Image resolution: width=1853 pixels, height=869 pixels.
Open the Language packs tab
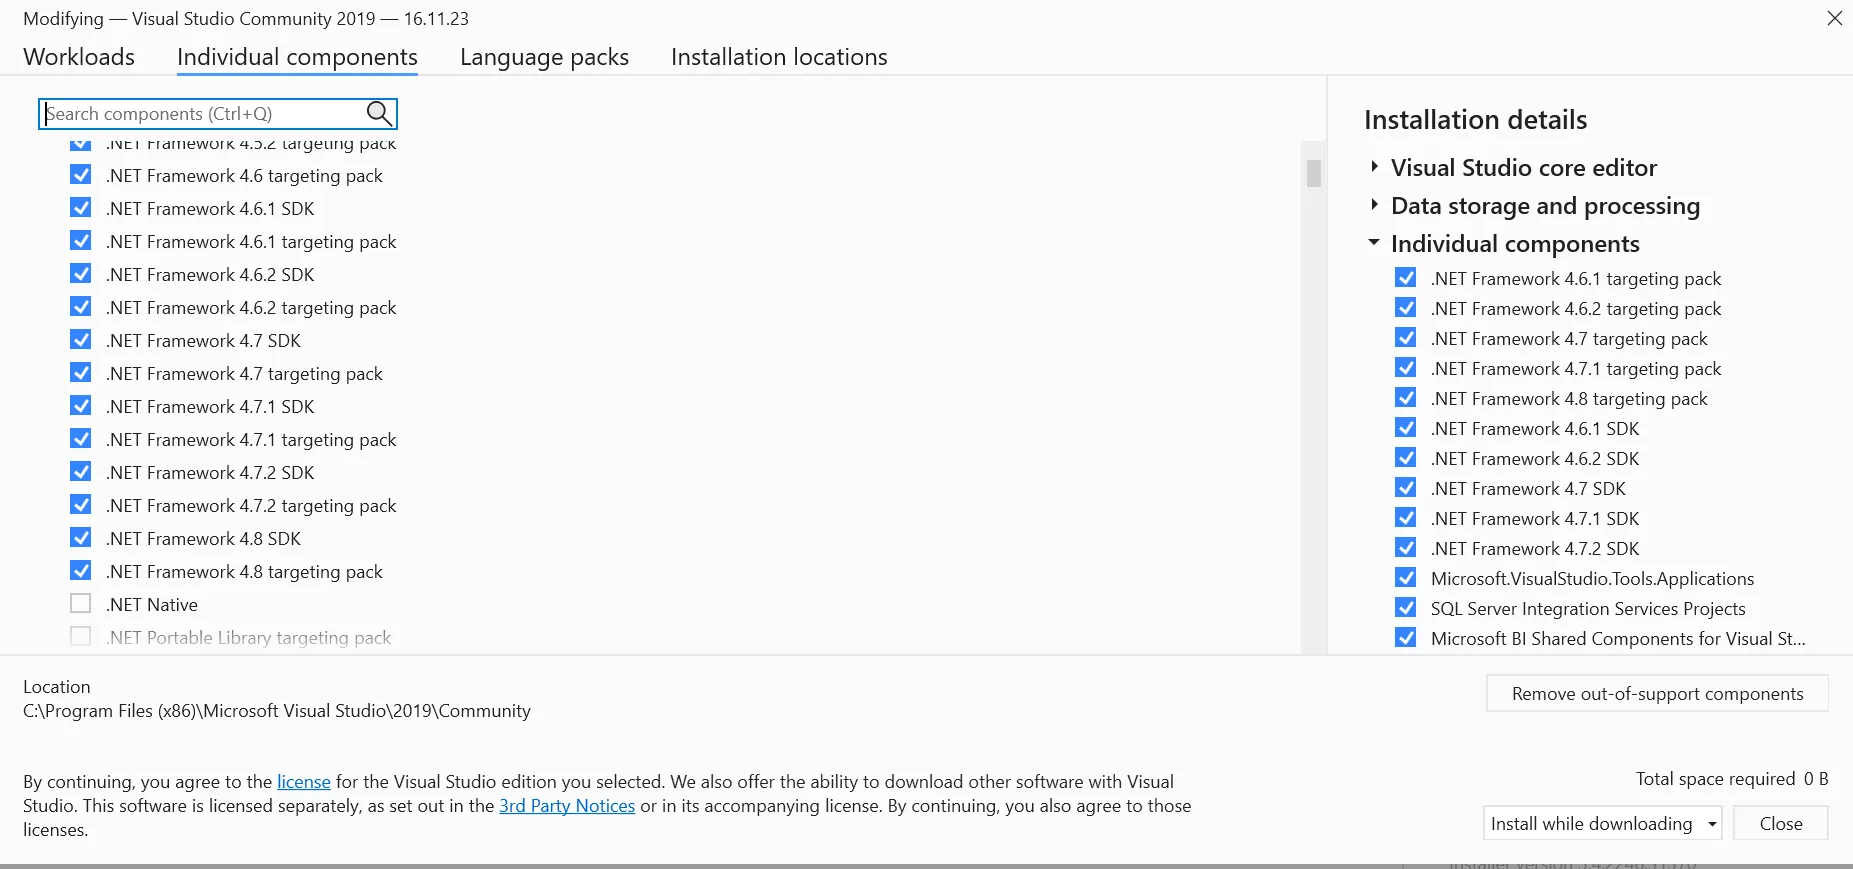[x=544, y=57]
